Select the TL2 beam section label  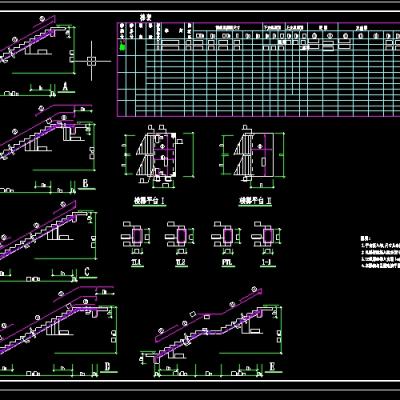tap(181, 263)
